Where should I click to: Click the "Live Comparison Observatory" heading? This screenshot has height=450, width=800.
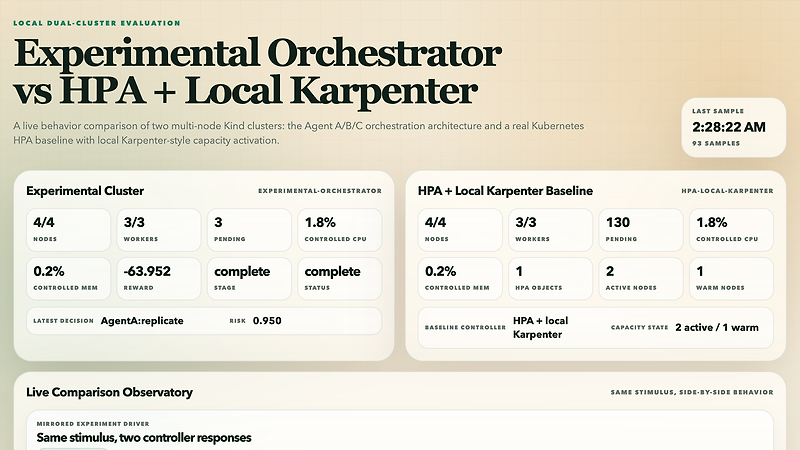pos(109,392)
